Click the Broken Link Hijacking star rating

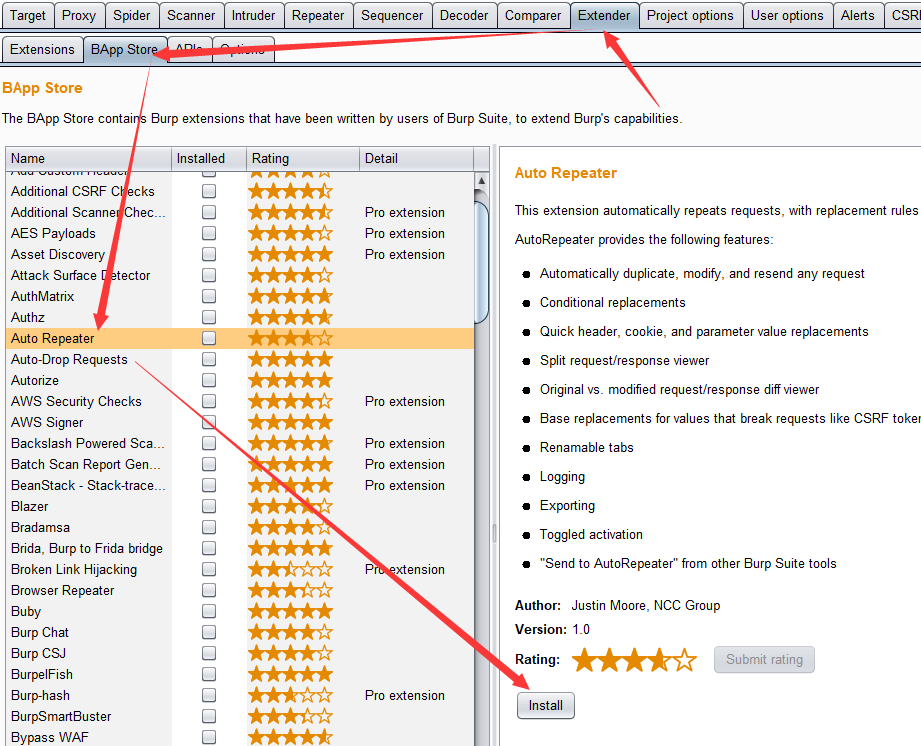point(290,569)
